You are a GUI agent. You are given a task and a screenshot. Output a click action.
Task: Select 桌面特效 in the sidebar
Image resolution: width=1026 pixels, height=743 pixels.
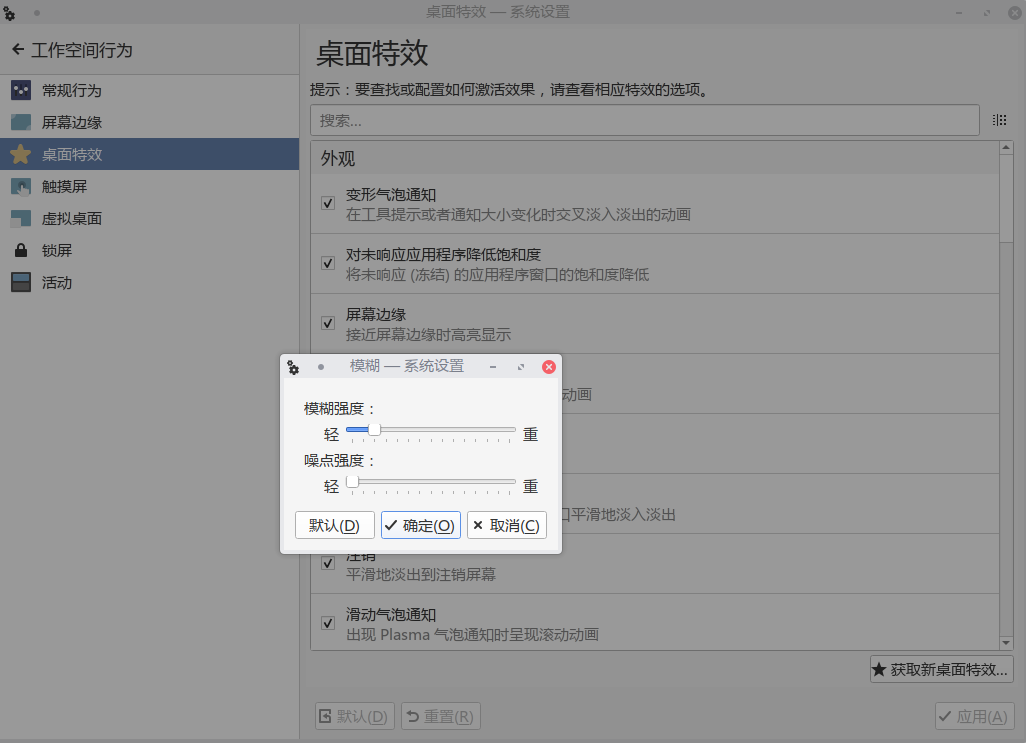click(149, 154)
